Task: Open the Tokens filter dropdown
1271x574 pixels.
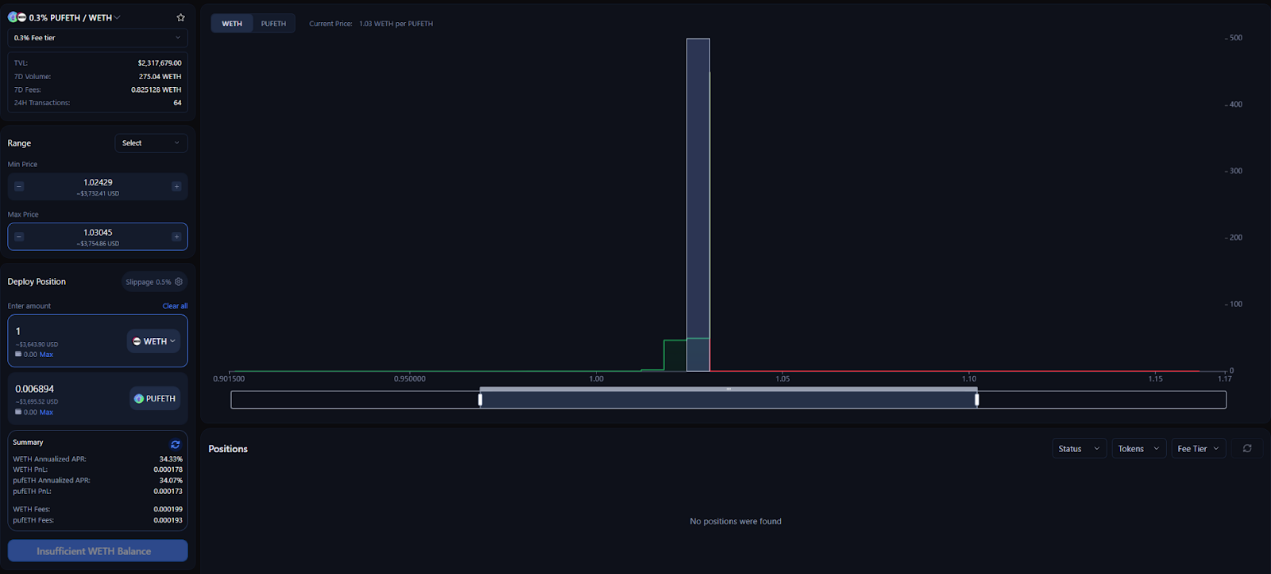Action: (1138, 448)
